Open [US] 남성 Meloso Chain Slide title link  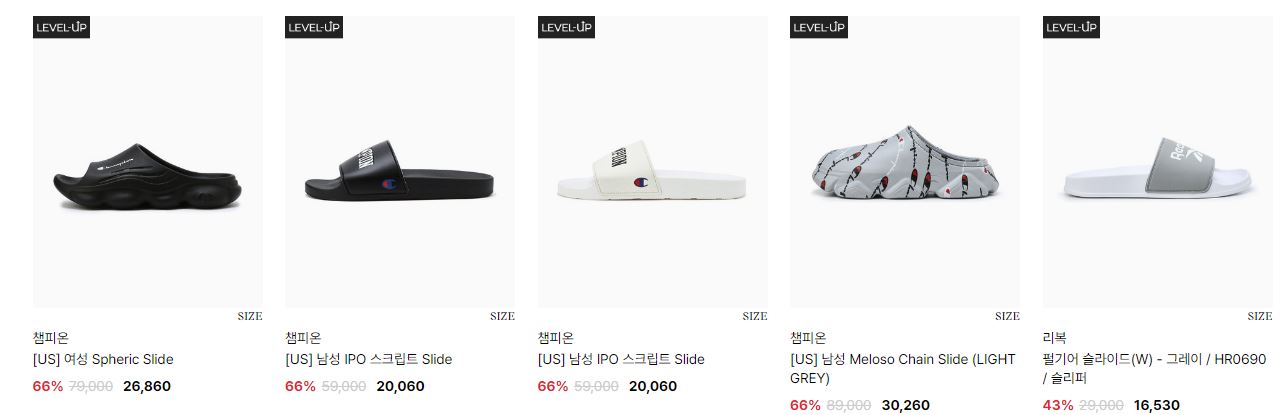pos(903,369)
